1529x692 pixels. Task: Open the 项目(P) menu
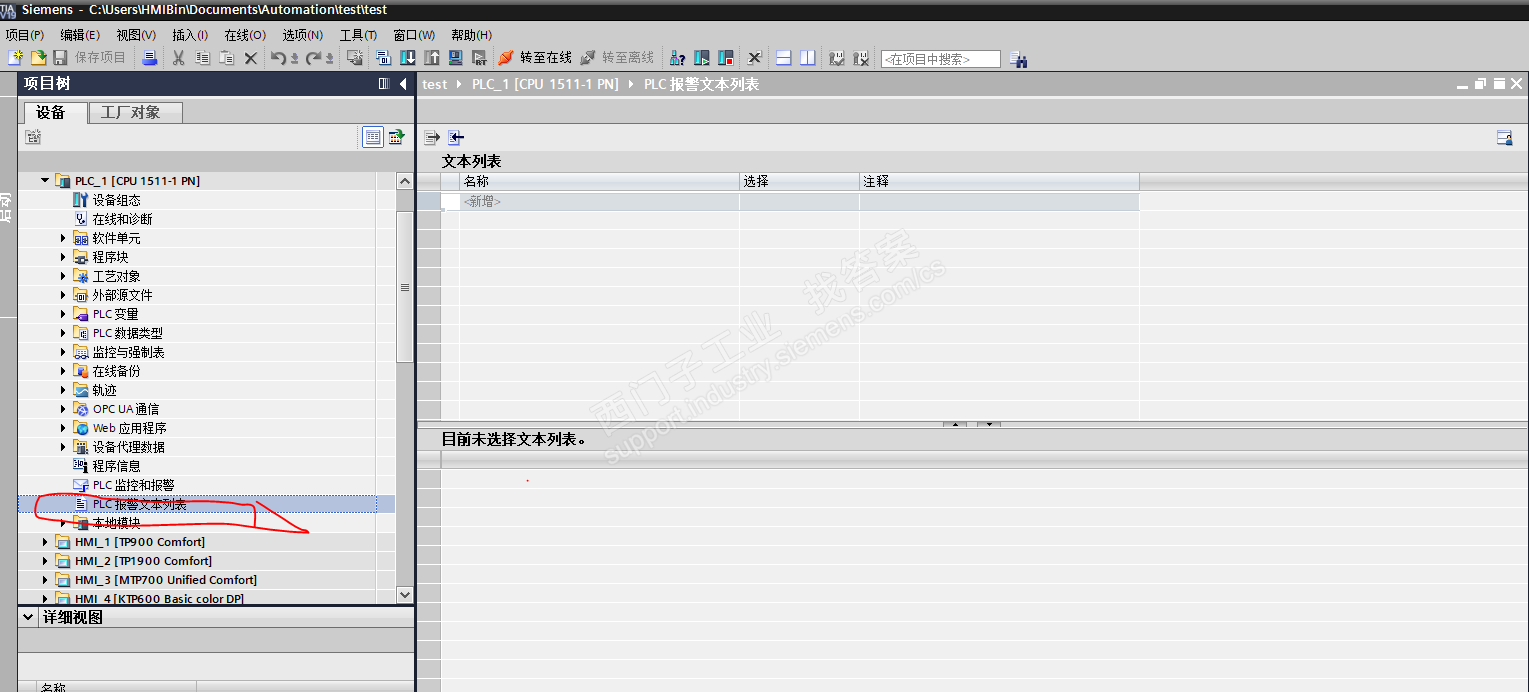[x=24, y=35]
